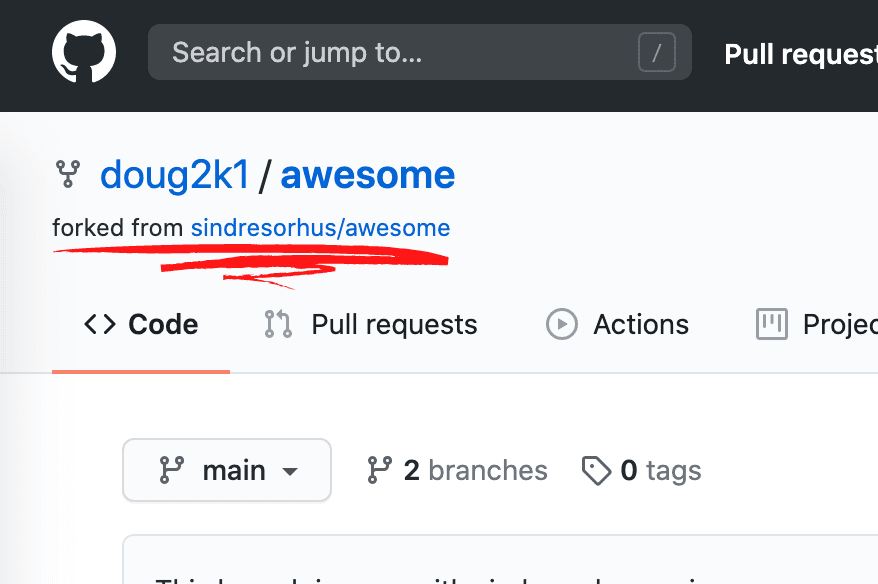878x584 pixels.
Task: Click the Pull requests tab icon
Action: point(276,324)
